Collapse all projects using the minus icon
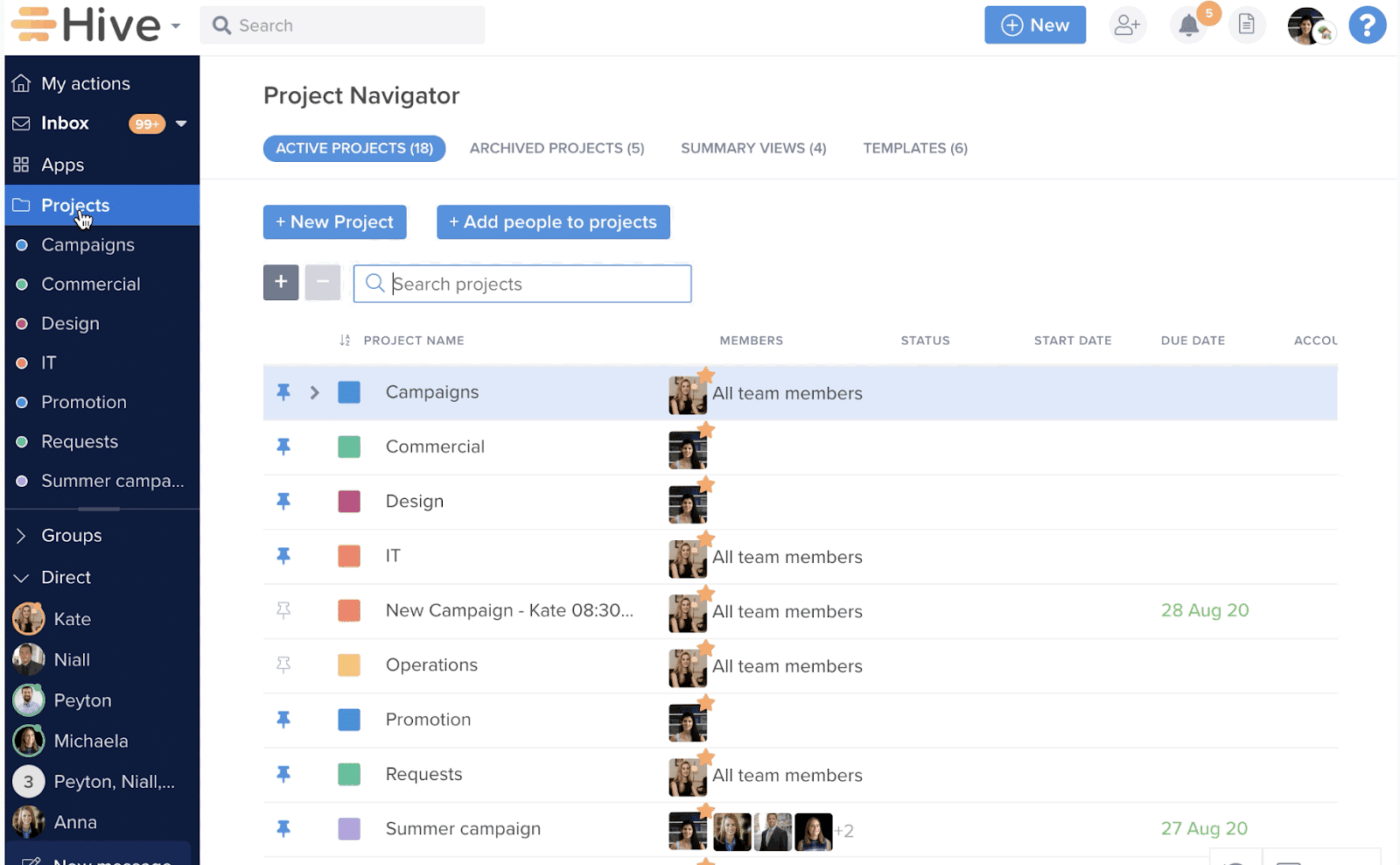 tap(322, 282)
